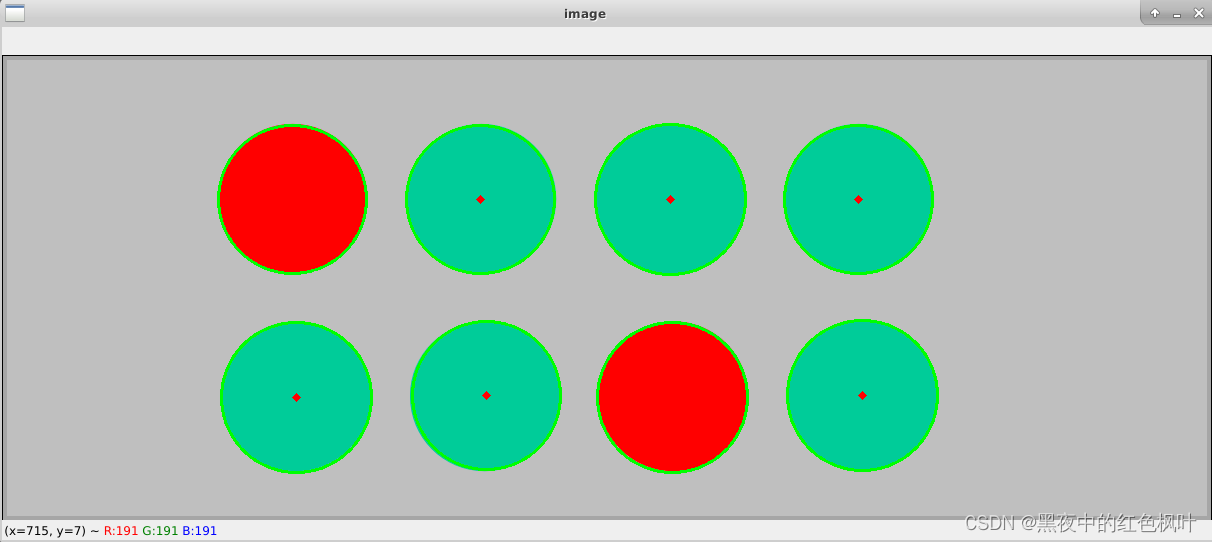
Task: Click the up-arrow window button
Action: coord(1155,13)
